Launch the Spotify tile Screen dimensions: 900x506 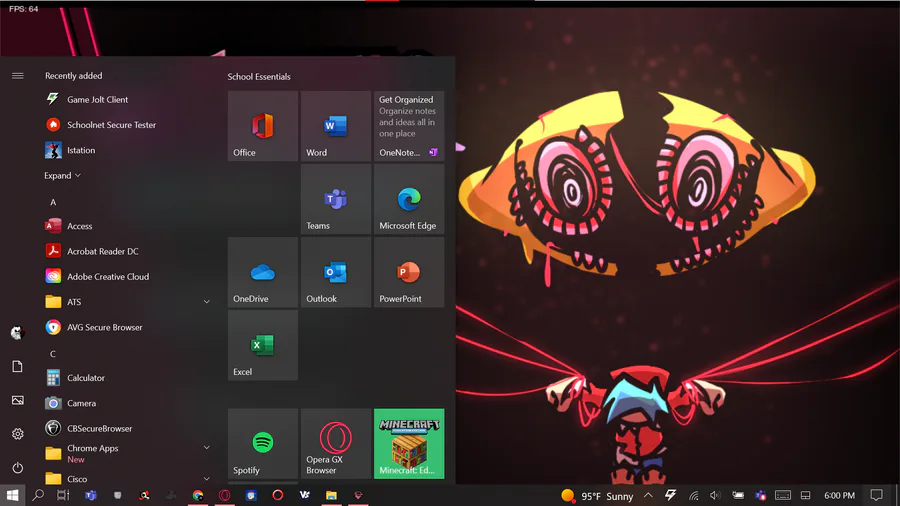263,443
